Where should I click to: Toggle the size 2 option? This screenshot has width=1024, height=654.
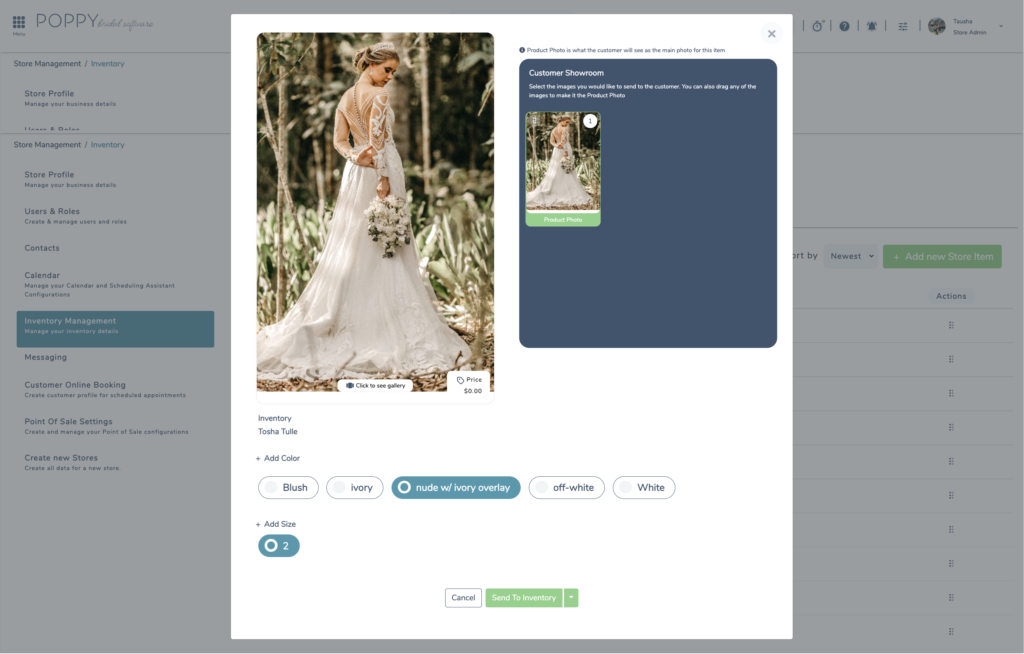point(279,546)
